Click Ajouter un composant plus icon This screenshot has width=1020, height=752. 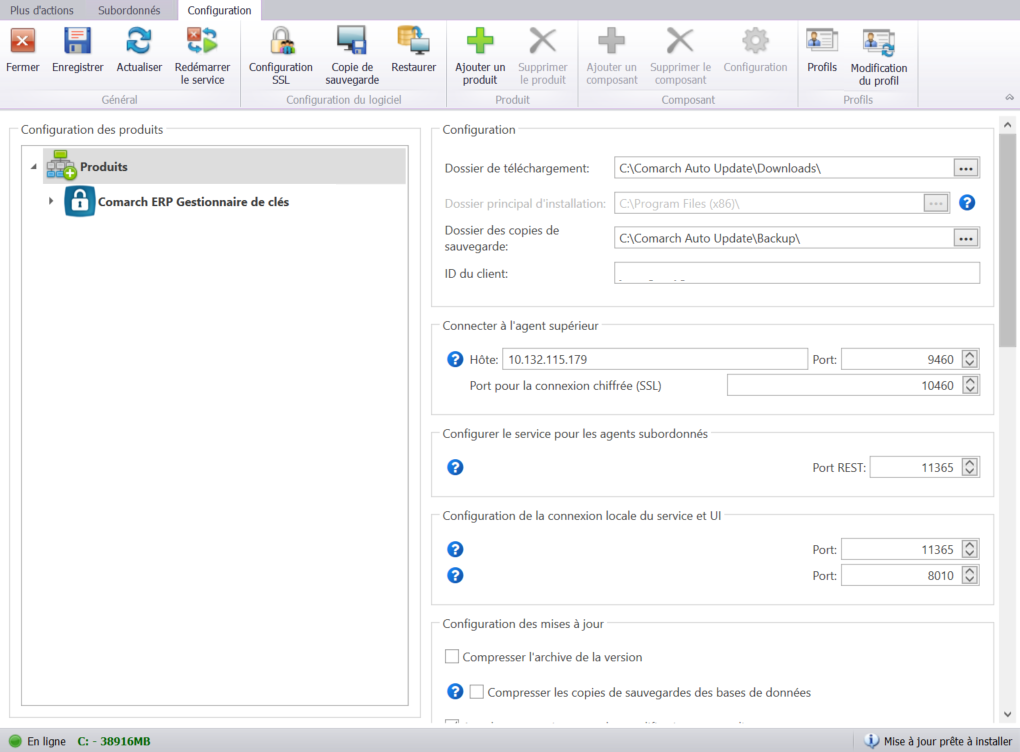611,41
